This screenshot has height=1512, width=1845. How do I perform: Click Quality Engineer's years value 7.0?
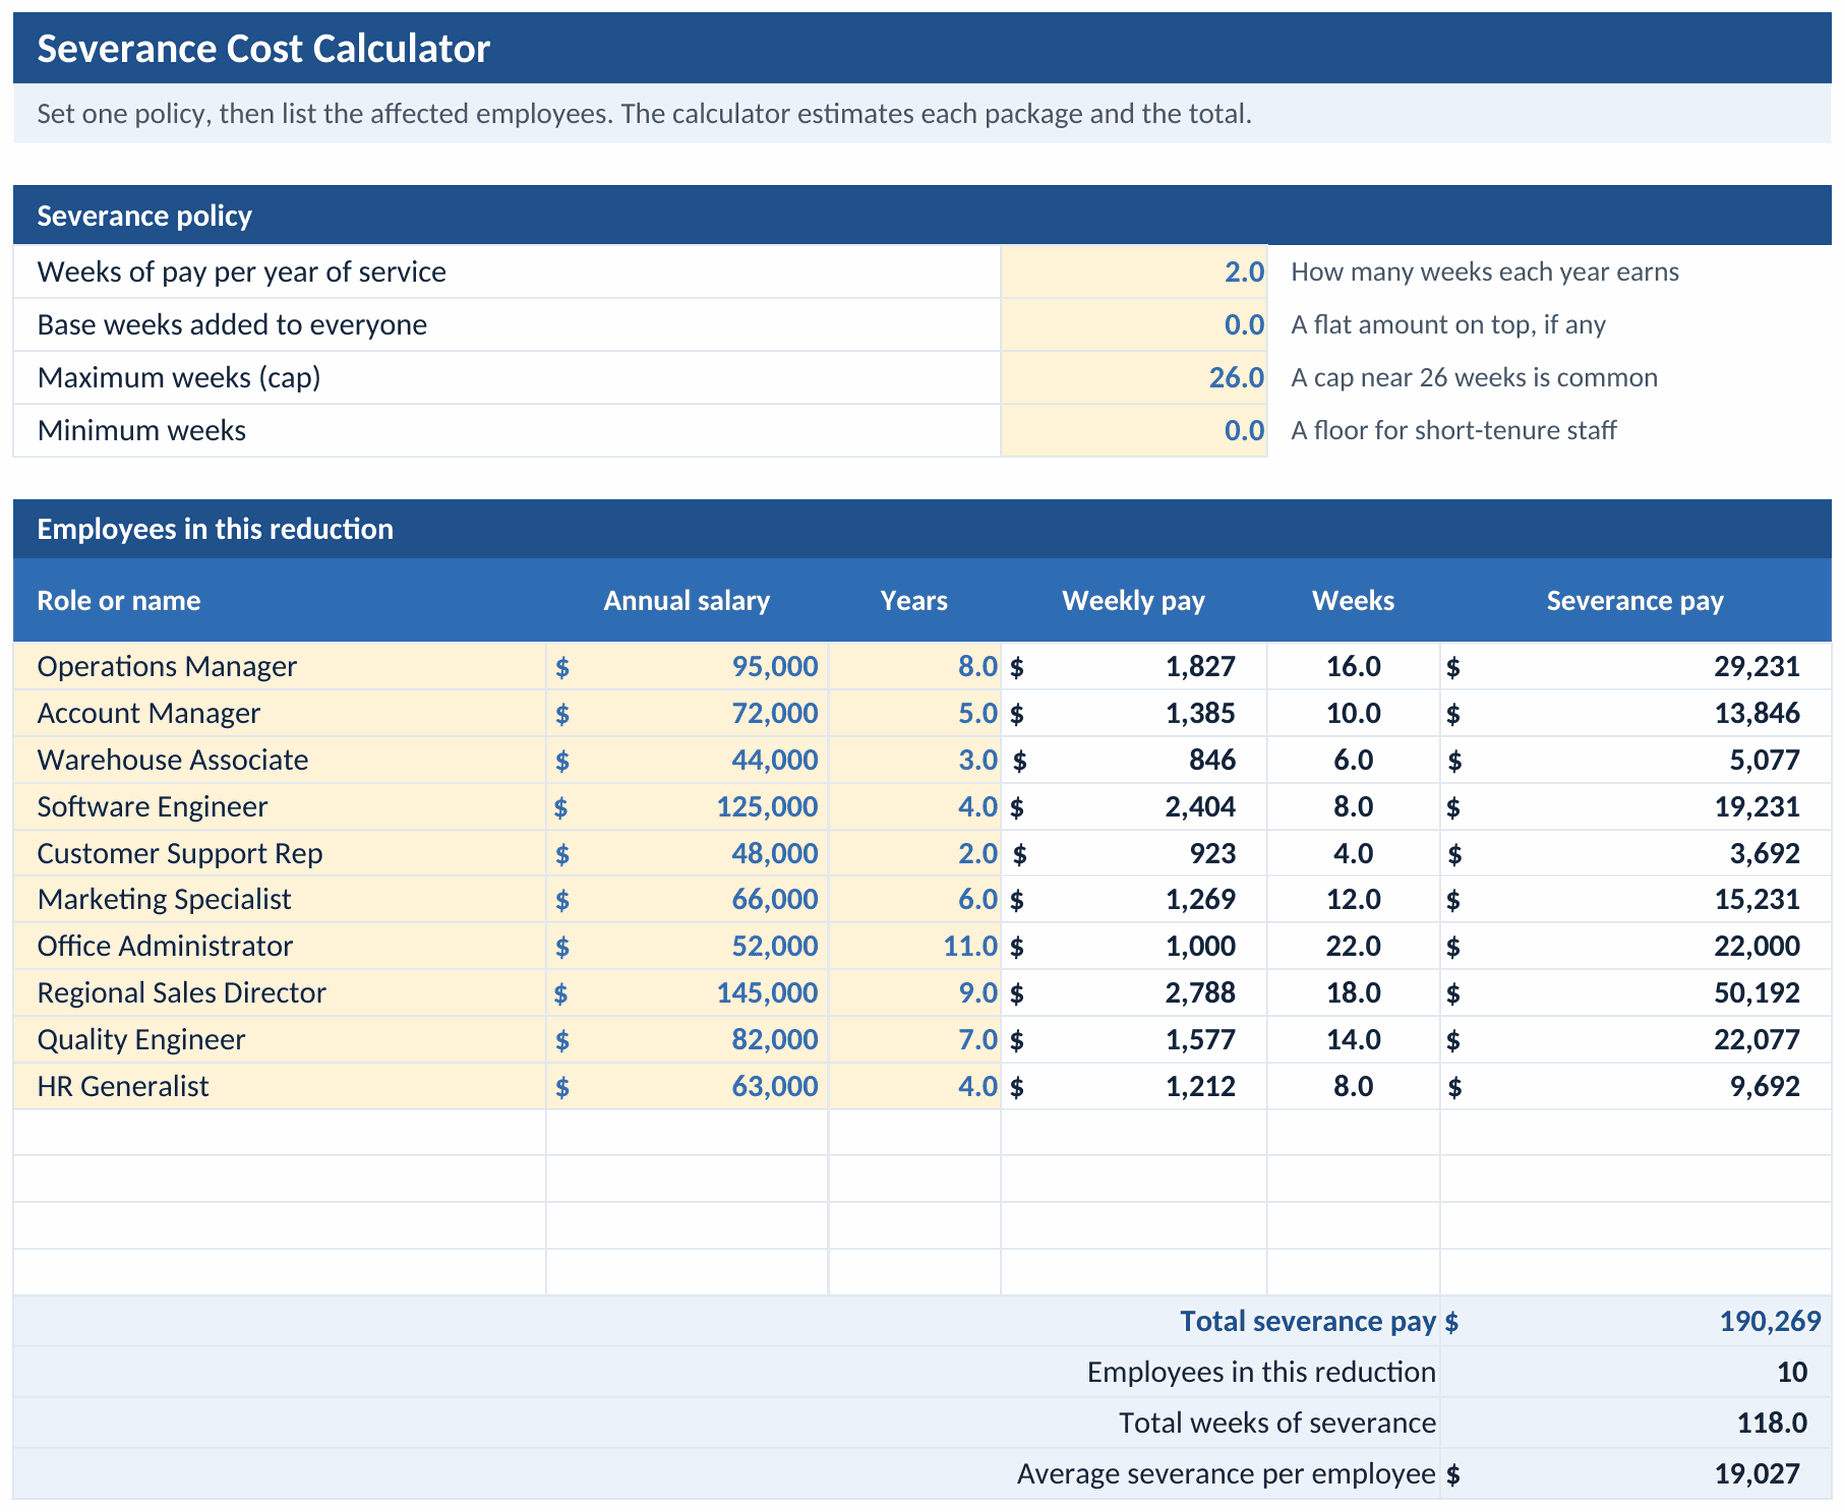tap(915, 1039)
